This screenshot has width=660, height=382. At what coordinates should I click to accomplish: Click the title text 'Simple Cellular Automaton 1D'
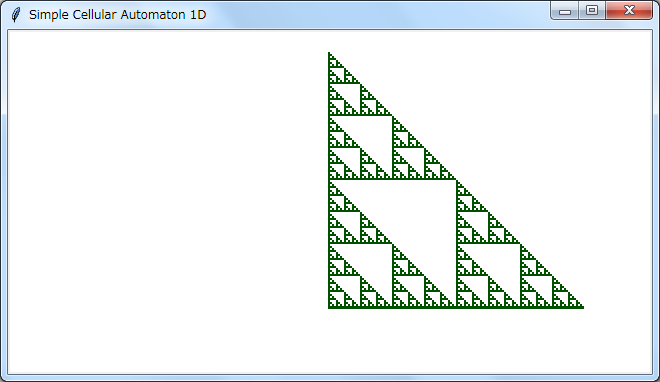coord(117,15)
